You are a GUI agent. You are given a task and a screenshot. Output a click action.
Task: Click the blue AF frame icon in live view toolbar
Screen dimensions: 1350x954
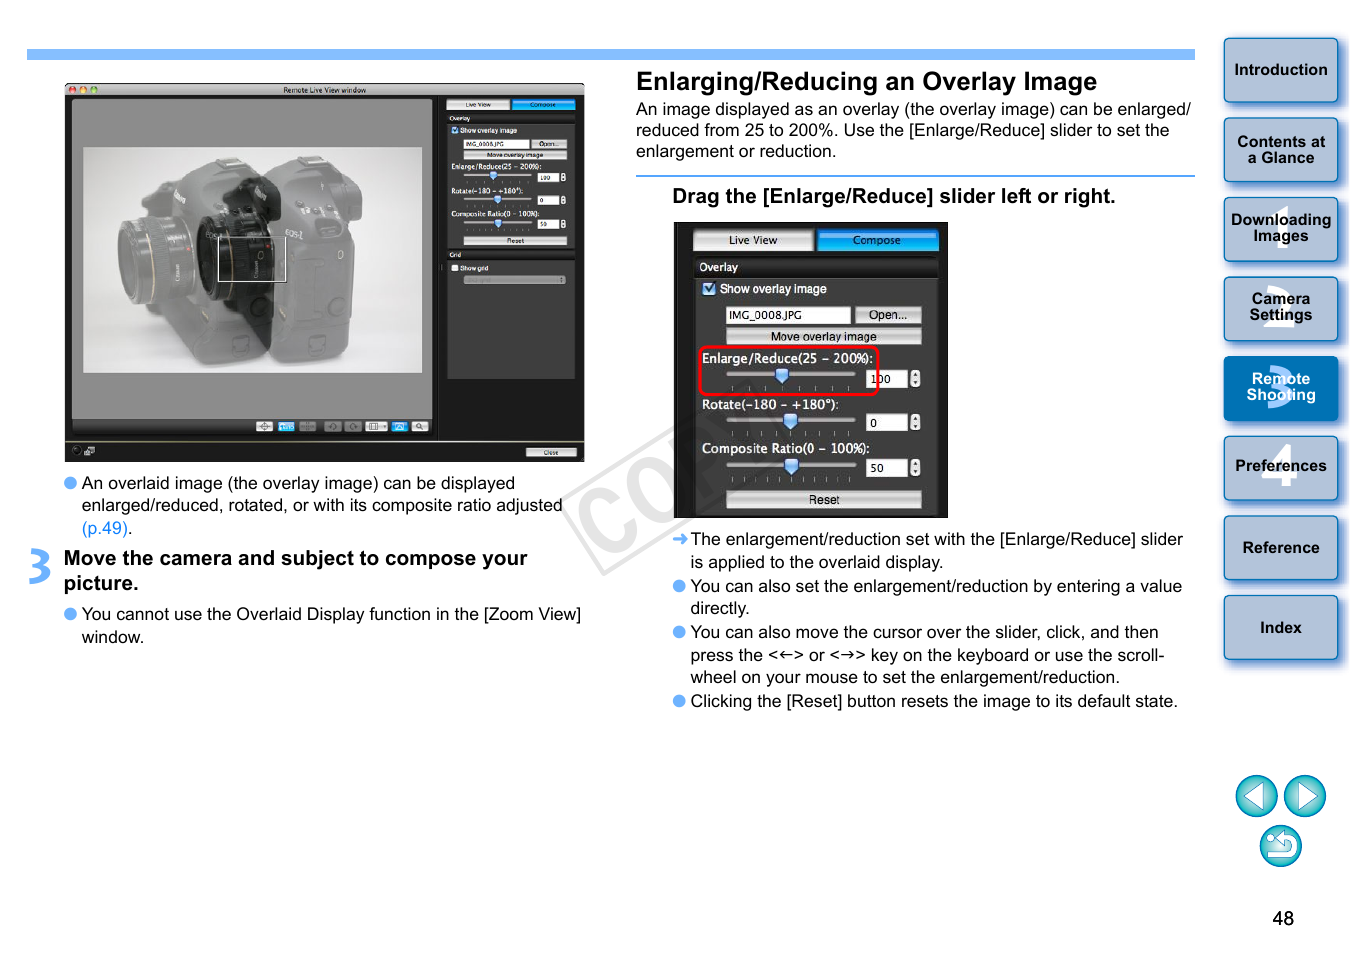286,426
